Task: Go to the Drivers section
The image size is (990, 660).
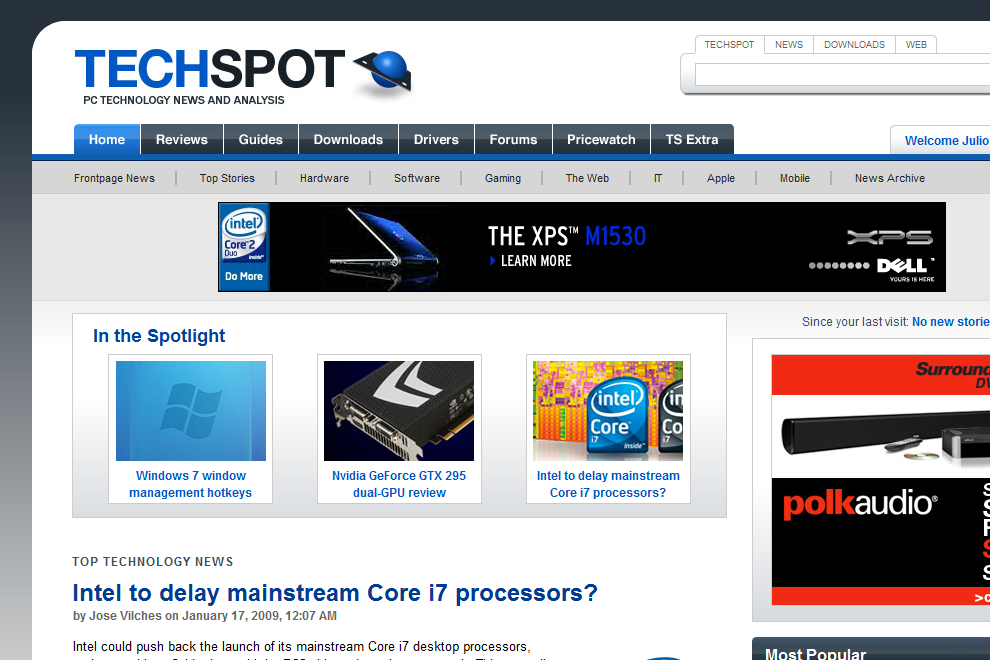Action: (x=436, y=140)
